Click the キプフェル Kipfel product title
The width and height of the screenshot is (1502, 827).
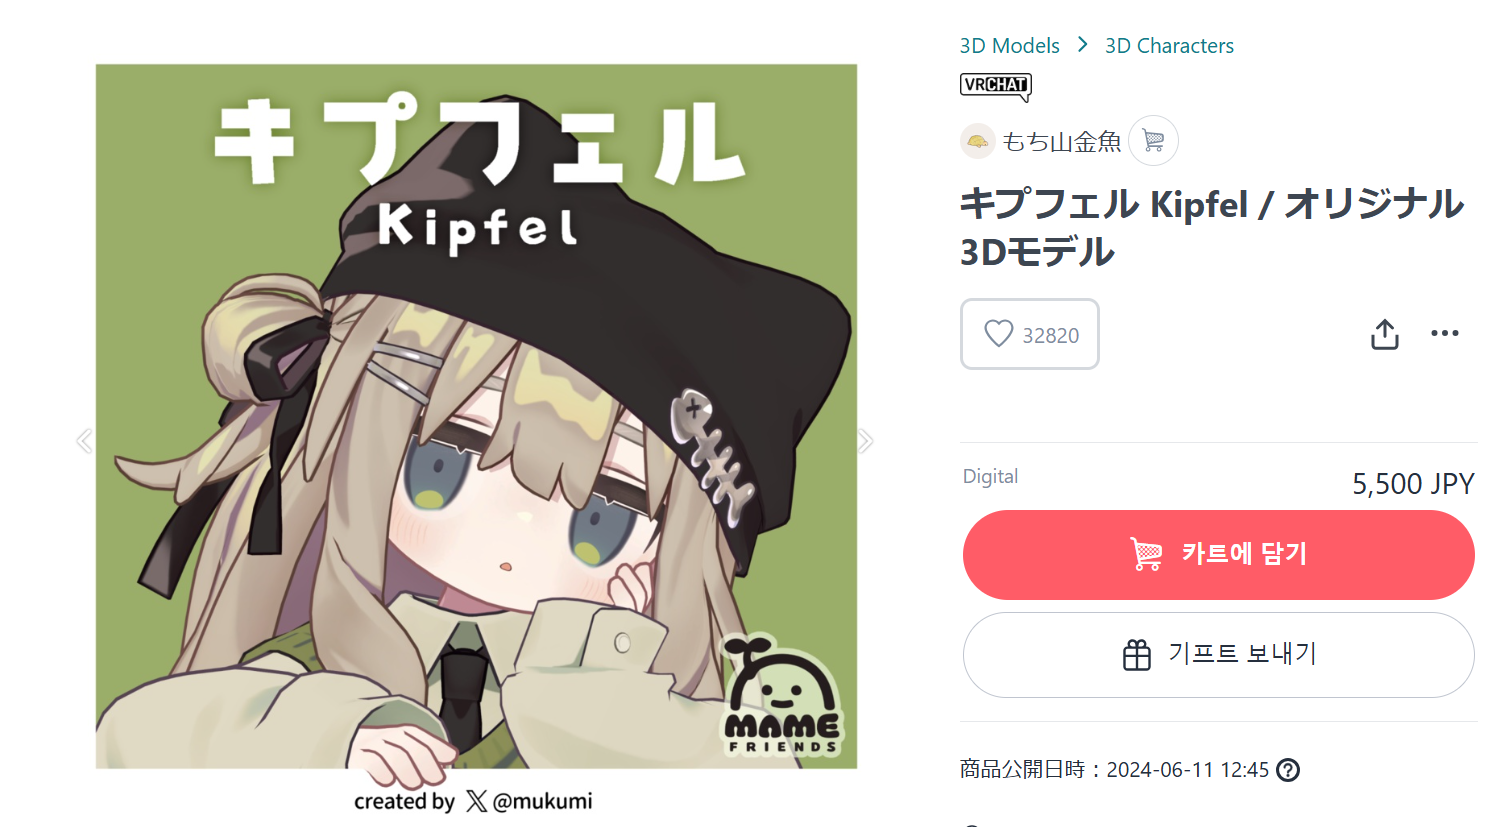click(x=1211, y=228)
